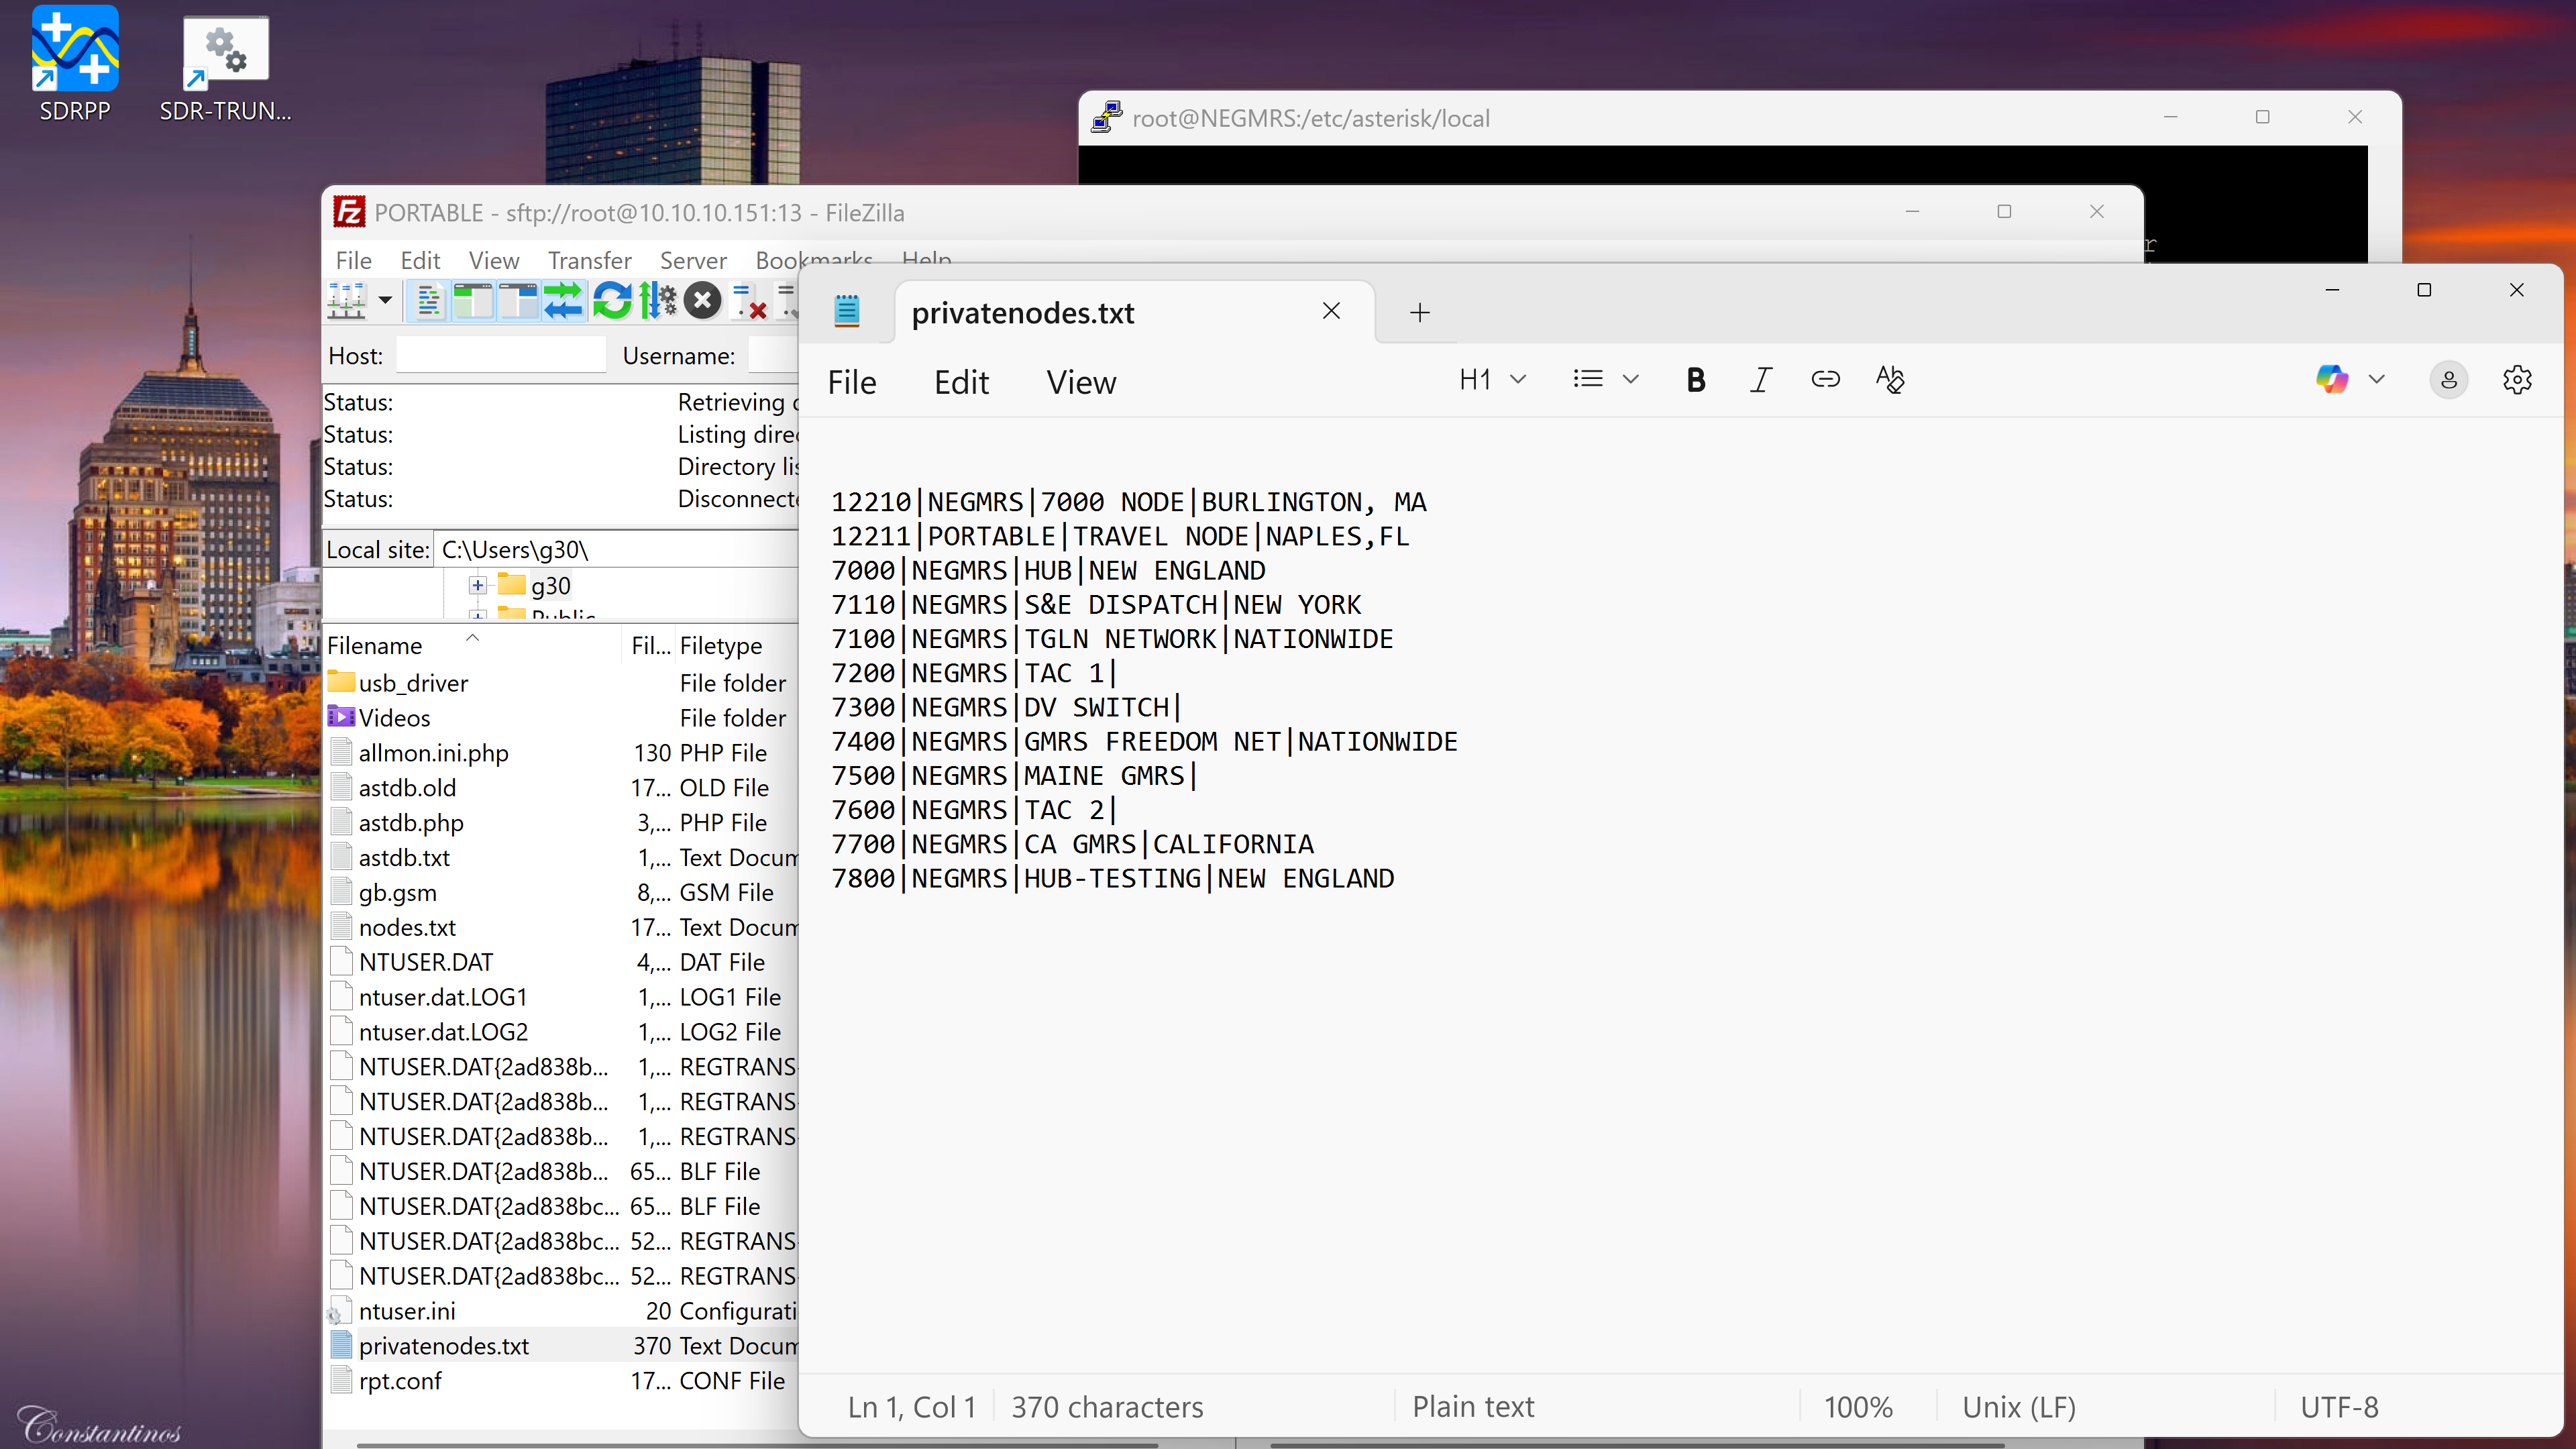Screen dimensions: 2576x1449
Task: Insert a link in Notepad
Action: coord(1825,380)
